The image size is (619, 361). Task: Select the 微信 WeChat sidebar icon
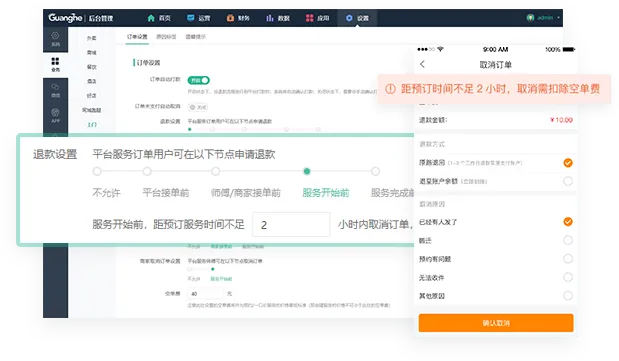[x=55, y=90]
